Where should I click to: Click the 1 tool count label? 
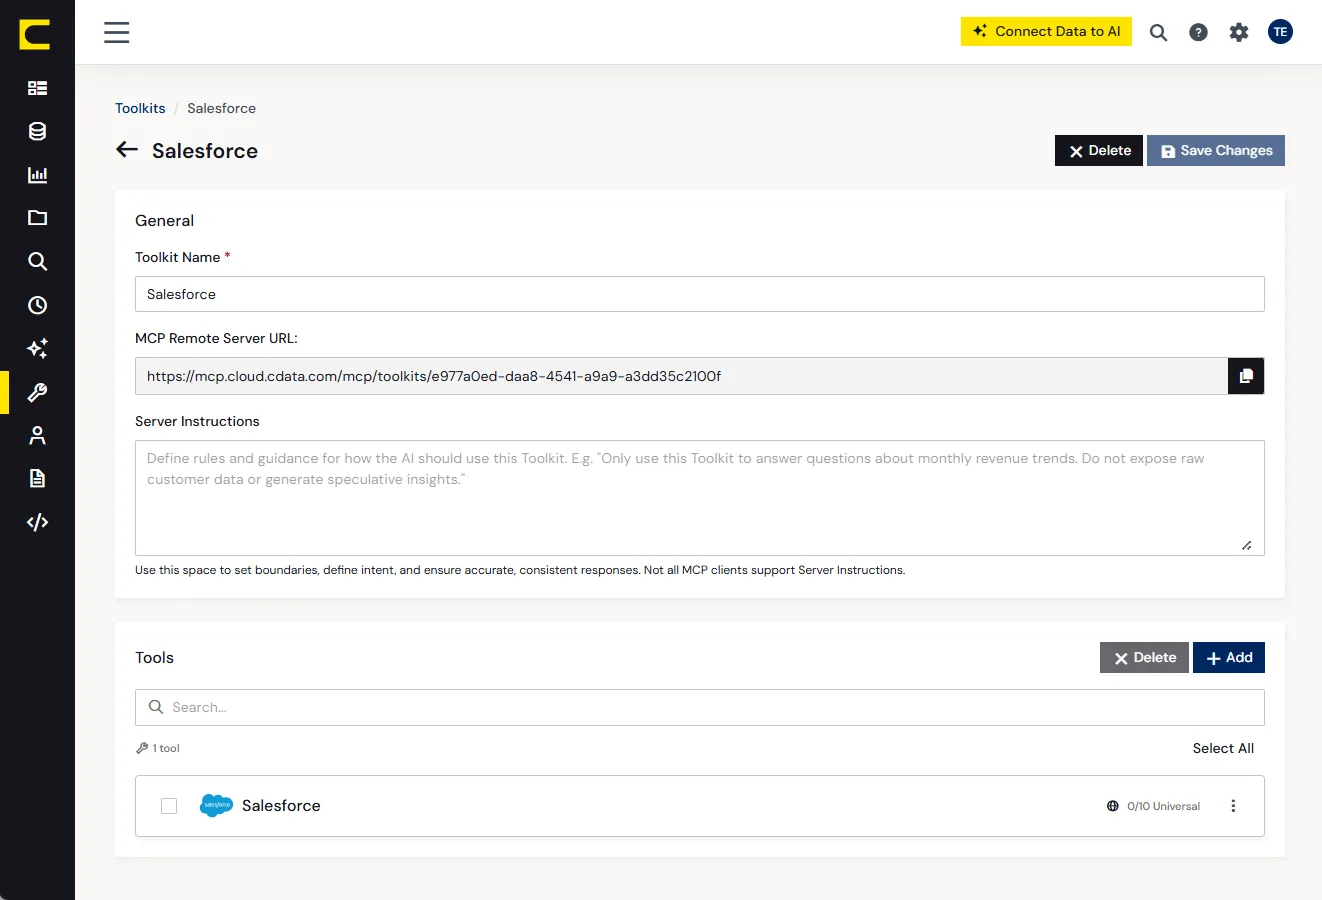166,748
